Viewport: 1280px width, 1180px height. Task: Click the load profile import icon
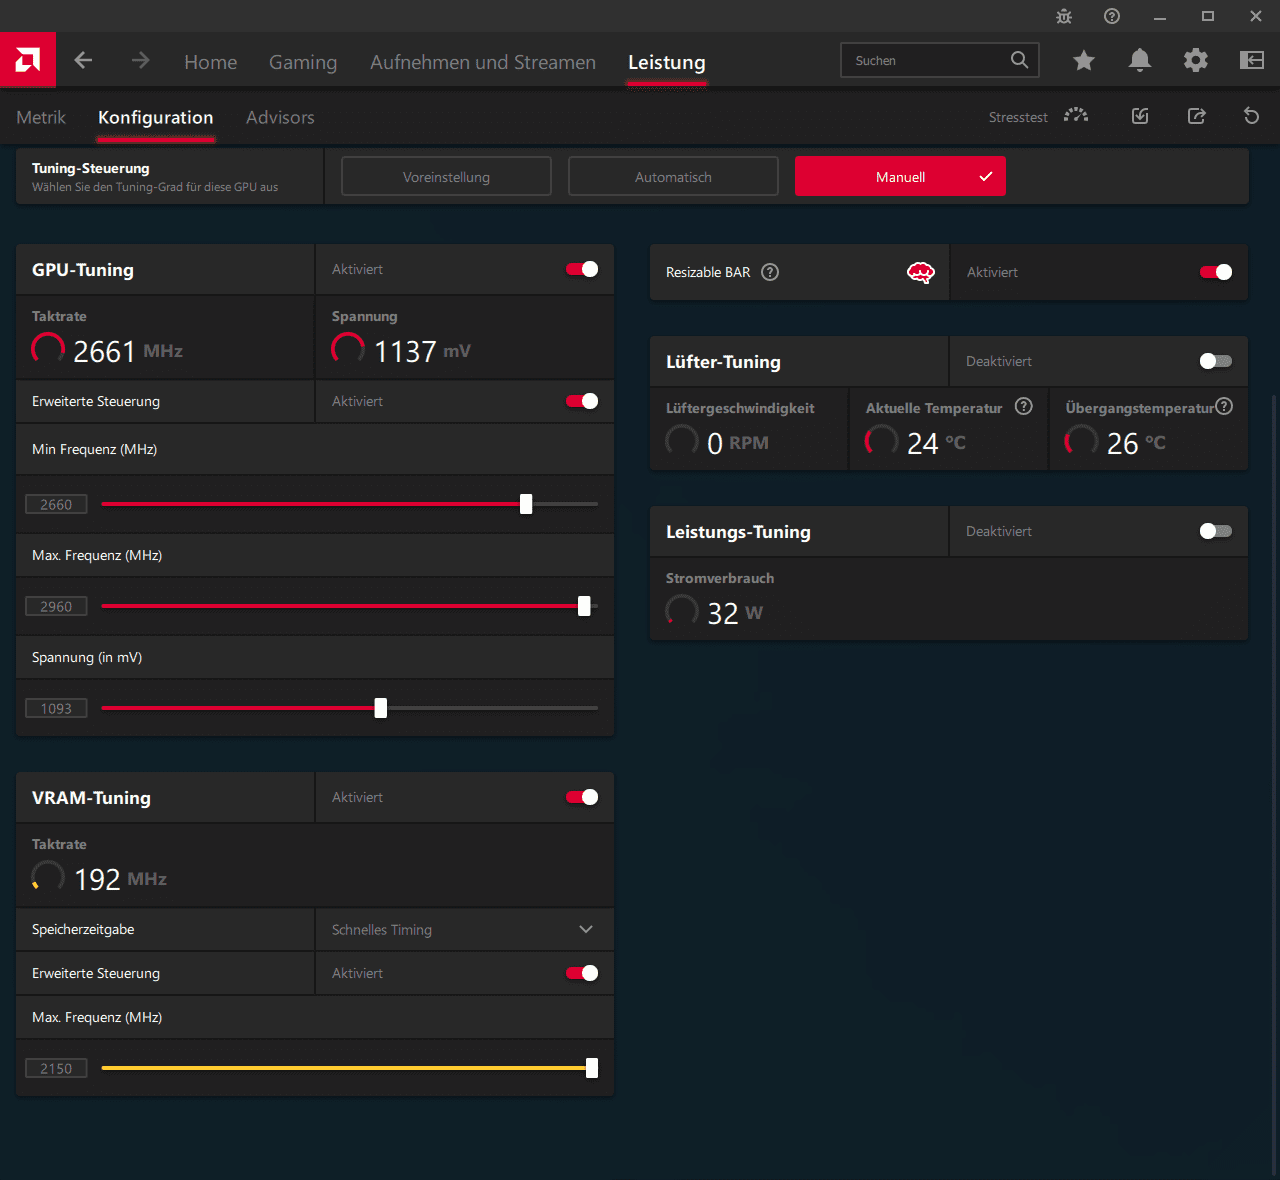coord(1140,116)
